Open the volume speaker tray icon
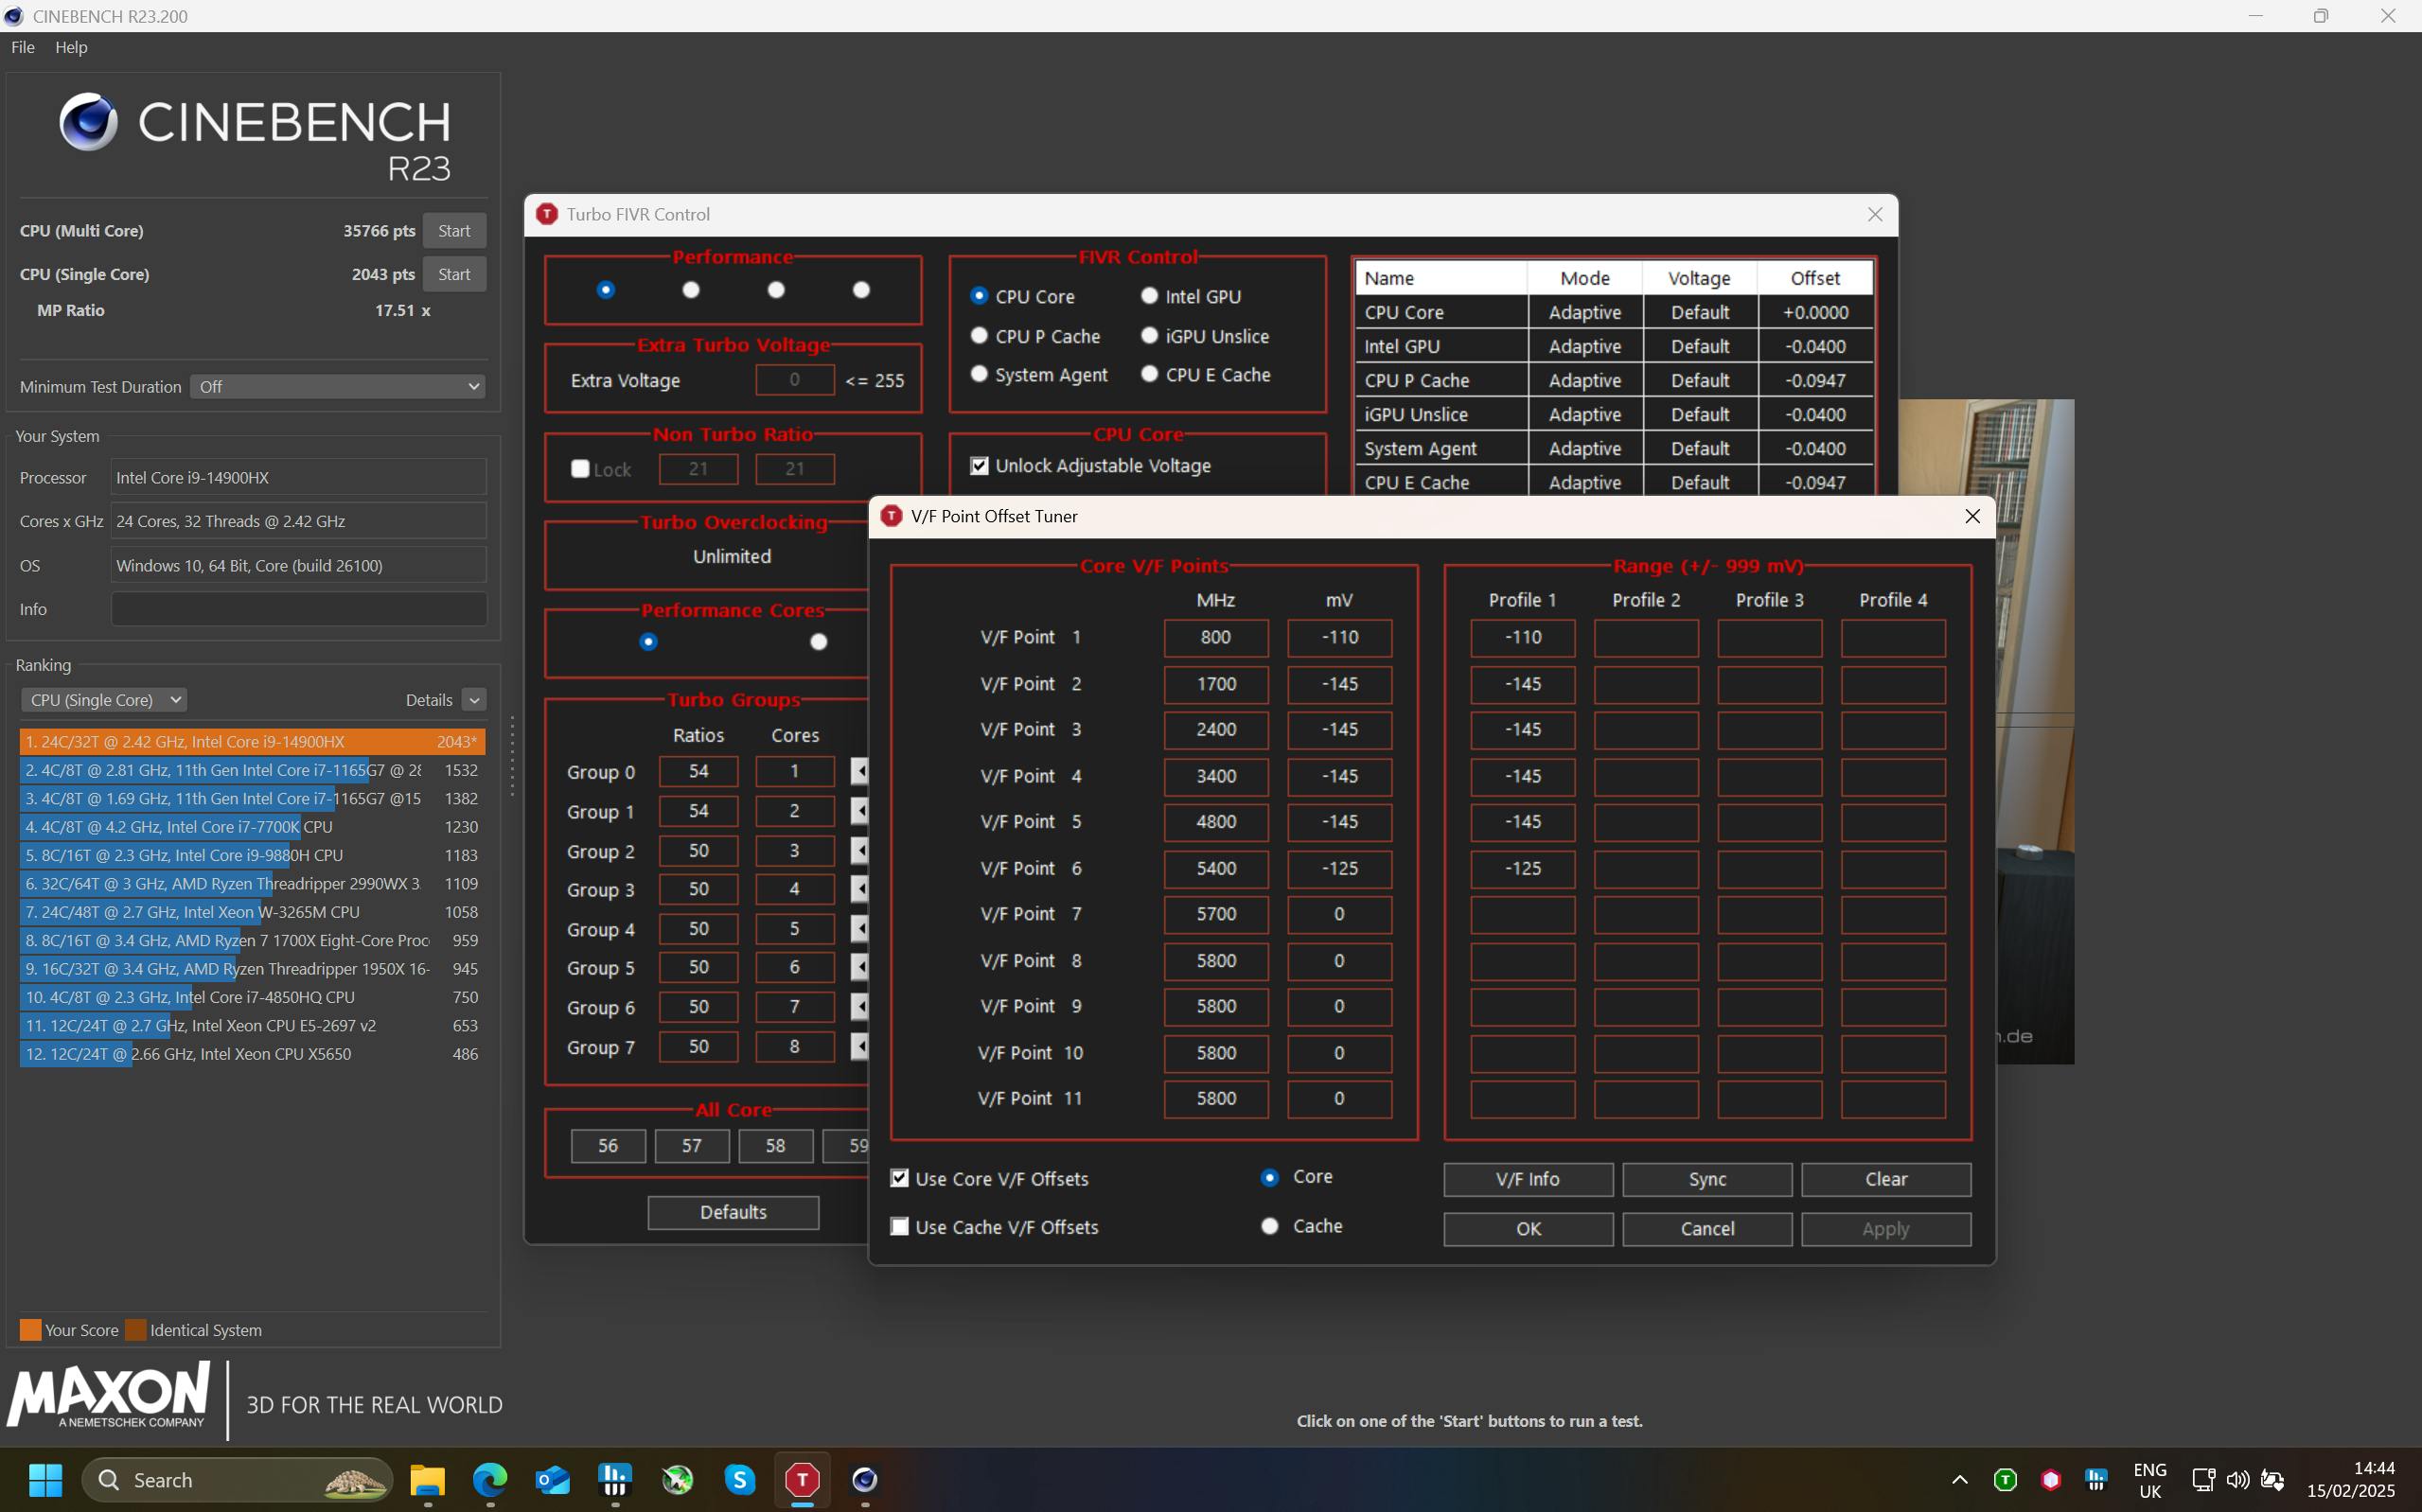 pos(2238,1480)
